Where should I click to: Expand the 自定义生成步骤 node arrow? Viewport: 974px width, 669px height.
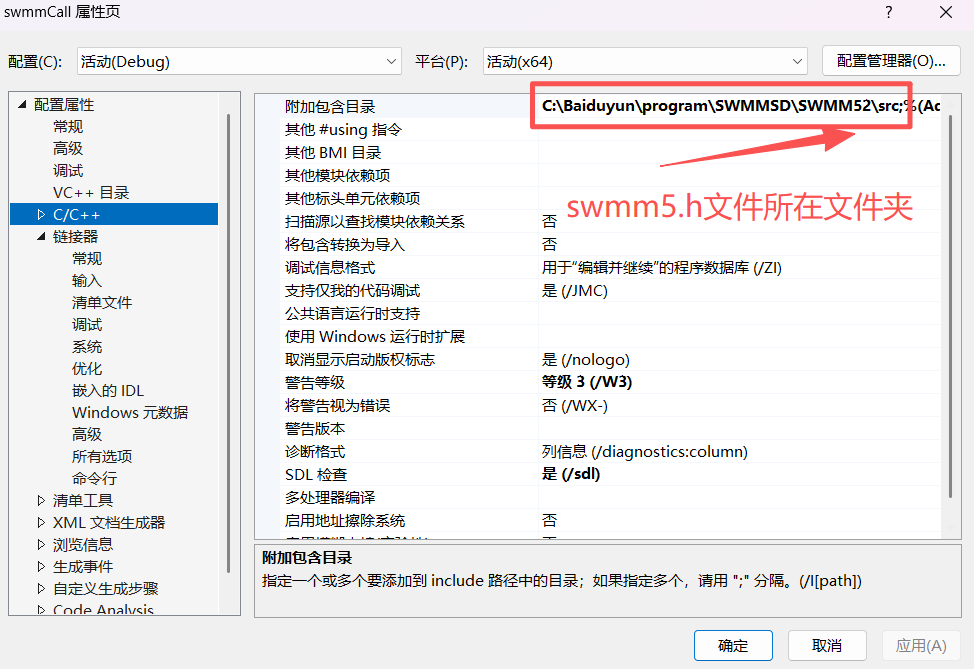[41, 588]
